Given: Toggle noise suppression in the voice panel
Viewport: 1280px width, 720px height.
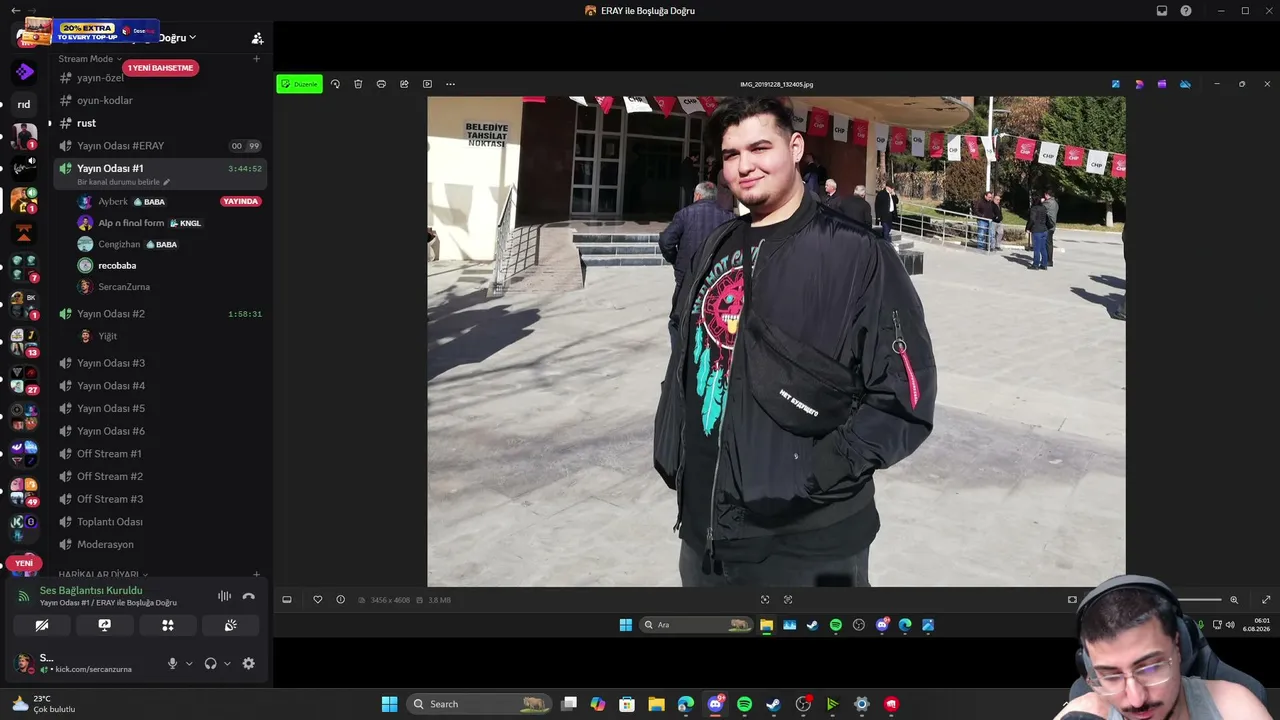Looking at the screenshot, I should 224,596.
